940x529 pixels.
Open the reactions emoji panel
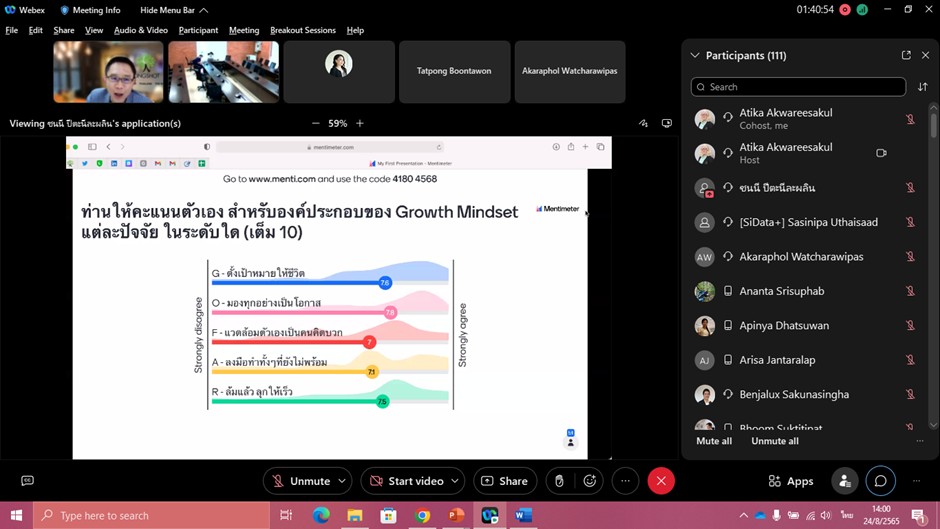tap(590, 481)
